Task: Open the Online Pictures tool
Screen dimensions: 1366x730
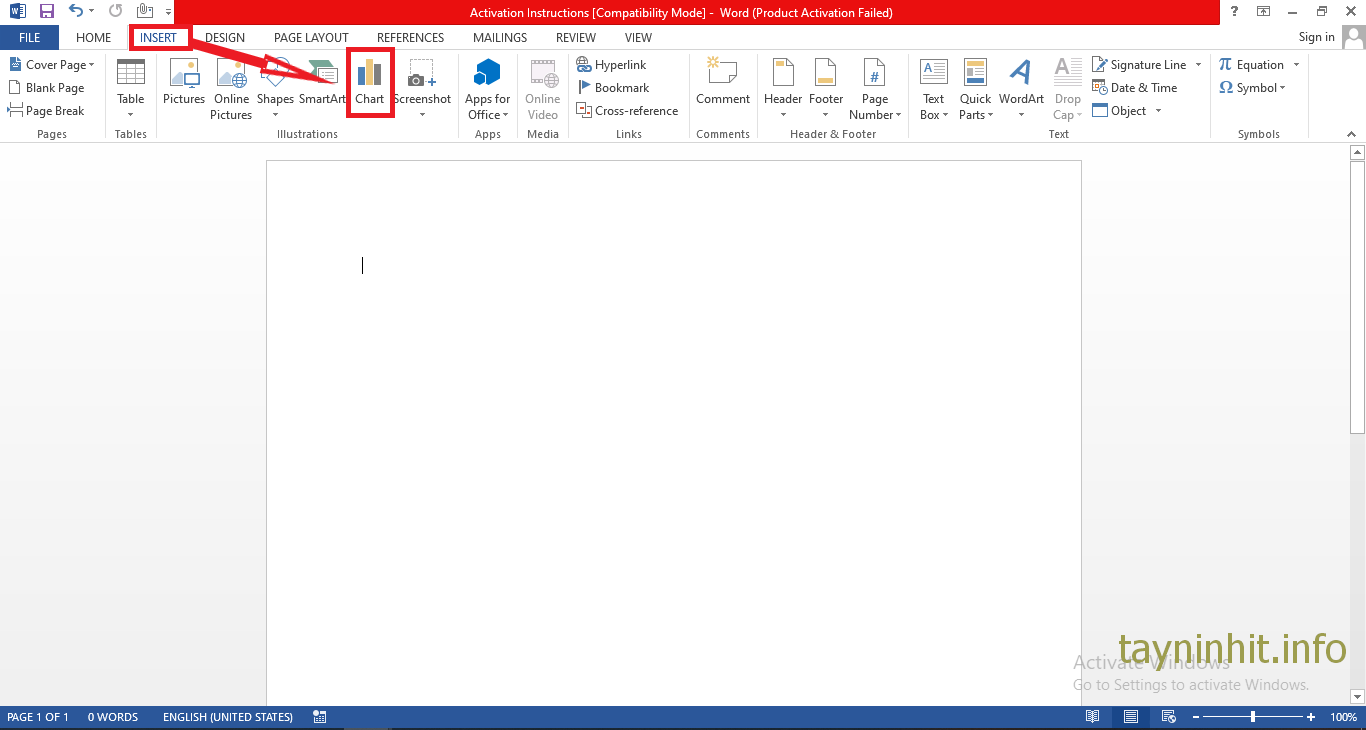Action: 231,88
